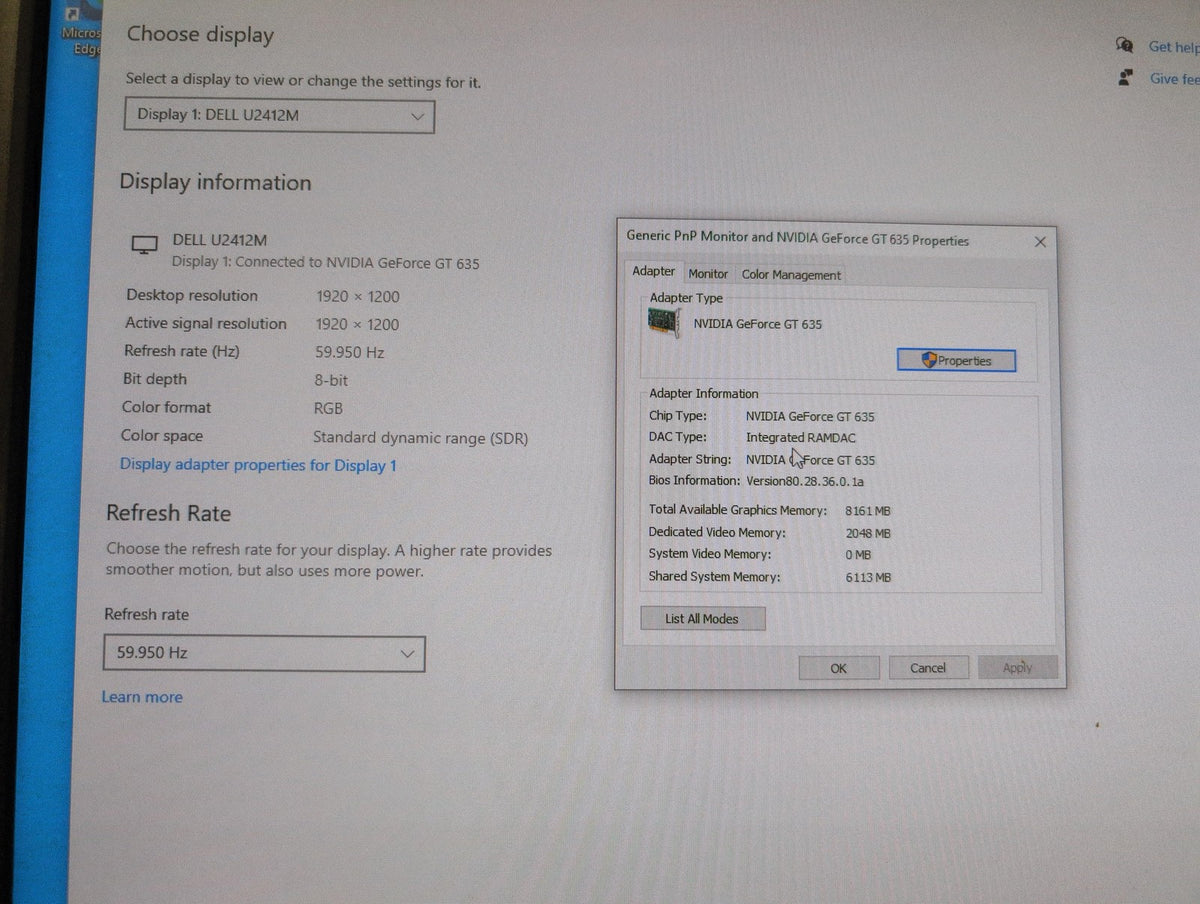Switch to the Monitor tab
Screen dimensions: 1200x904
(708, 274)
